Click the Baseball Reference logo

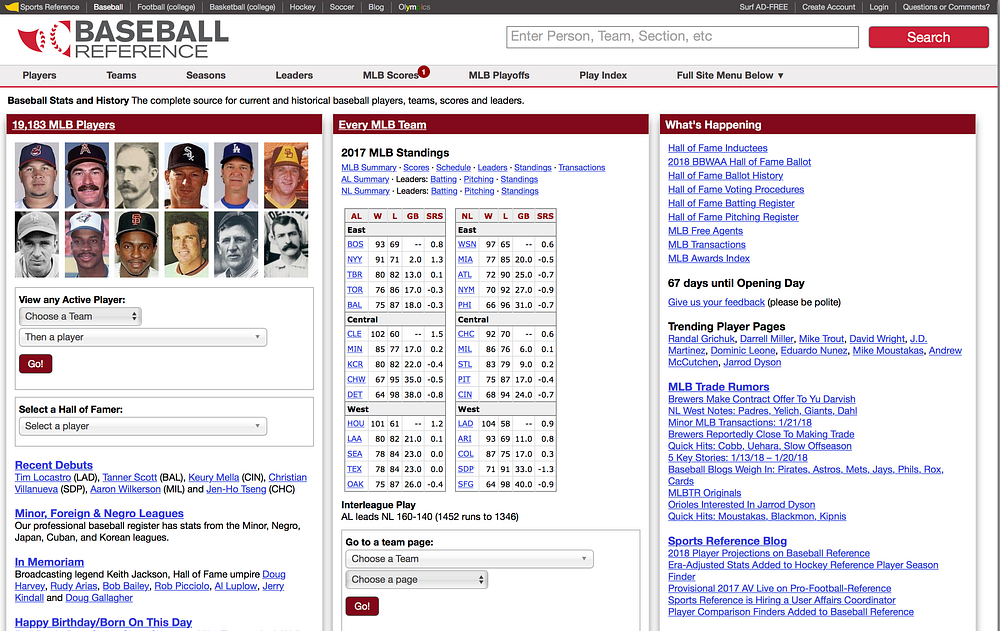(x=122, y=38)
